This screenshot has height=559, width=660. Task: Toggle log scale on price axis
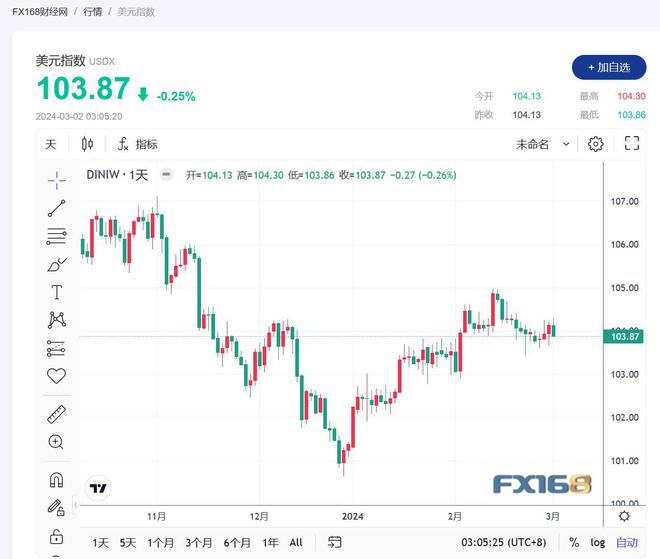point(598,542)
